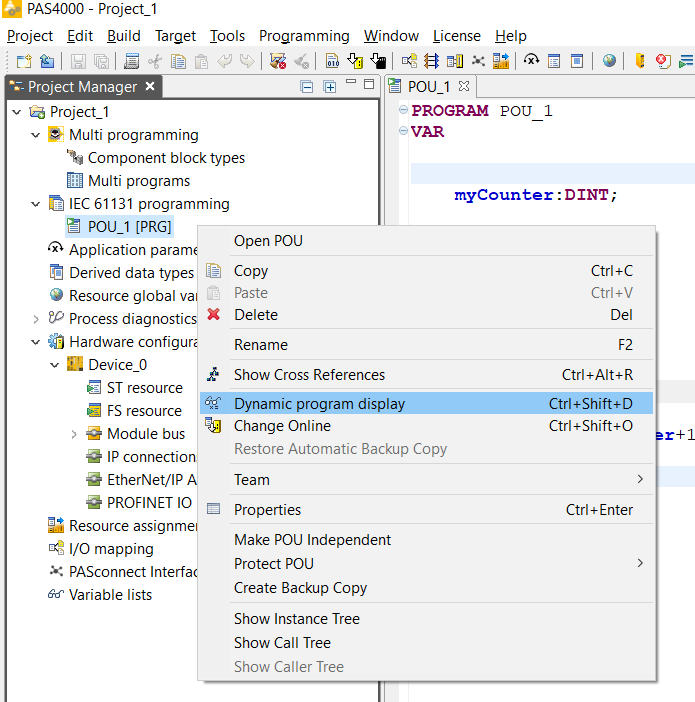This screenshot has height=702, width=695.
Task: Click the Expand All icon in Project Manager
Action: tap(330, 86)
